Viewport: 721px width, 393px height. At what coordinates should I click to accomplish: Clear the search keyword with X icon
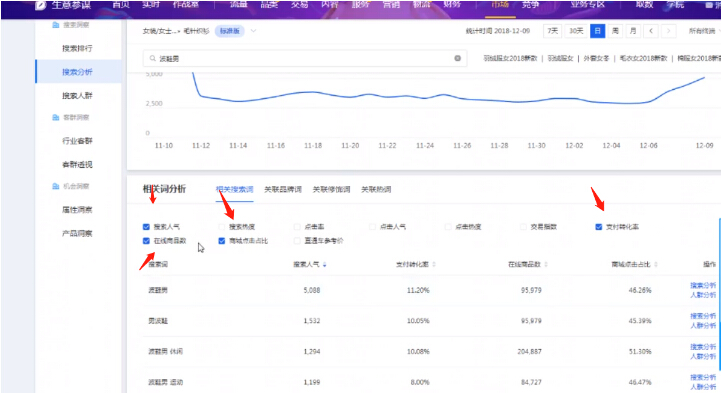pyautogui.click(x=458, y=58)
